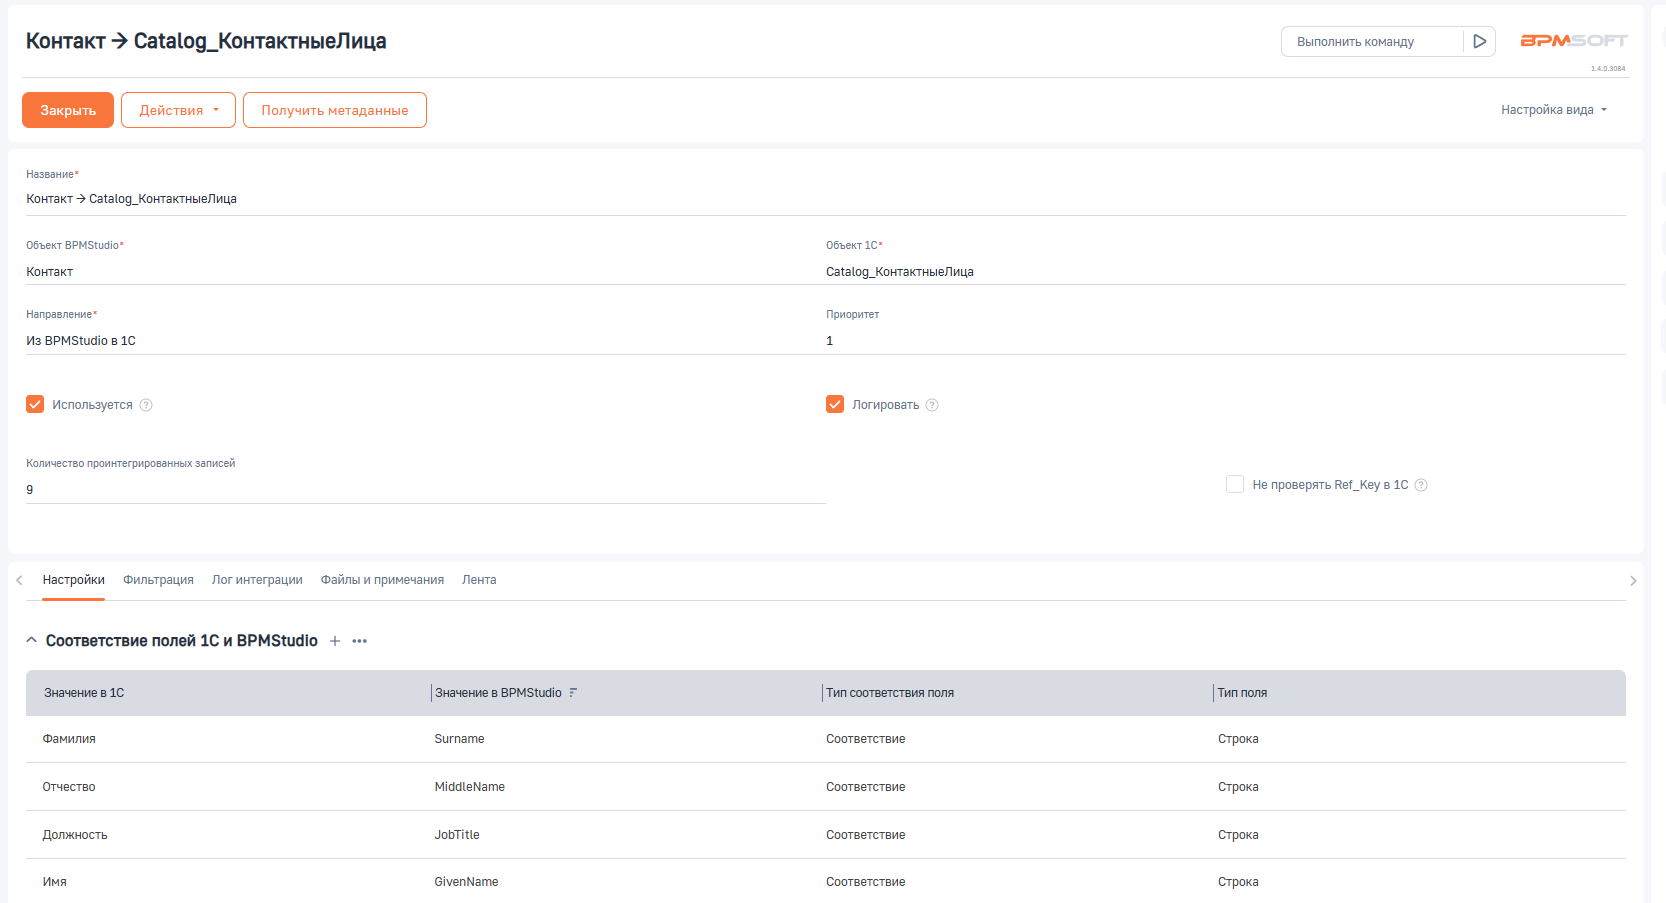Click the plus icon to add field mapping

click(x=335, y=641)
